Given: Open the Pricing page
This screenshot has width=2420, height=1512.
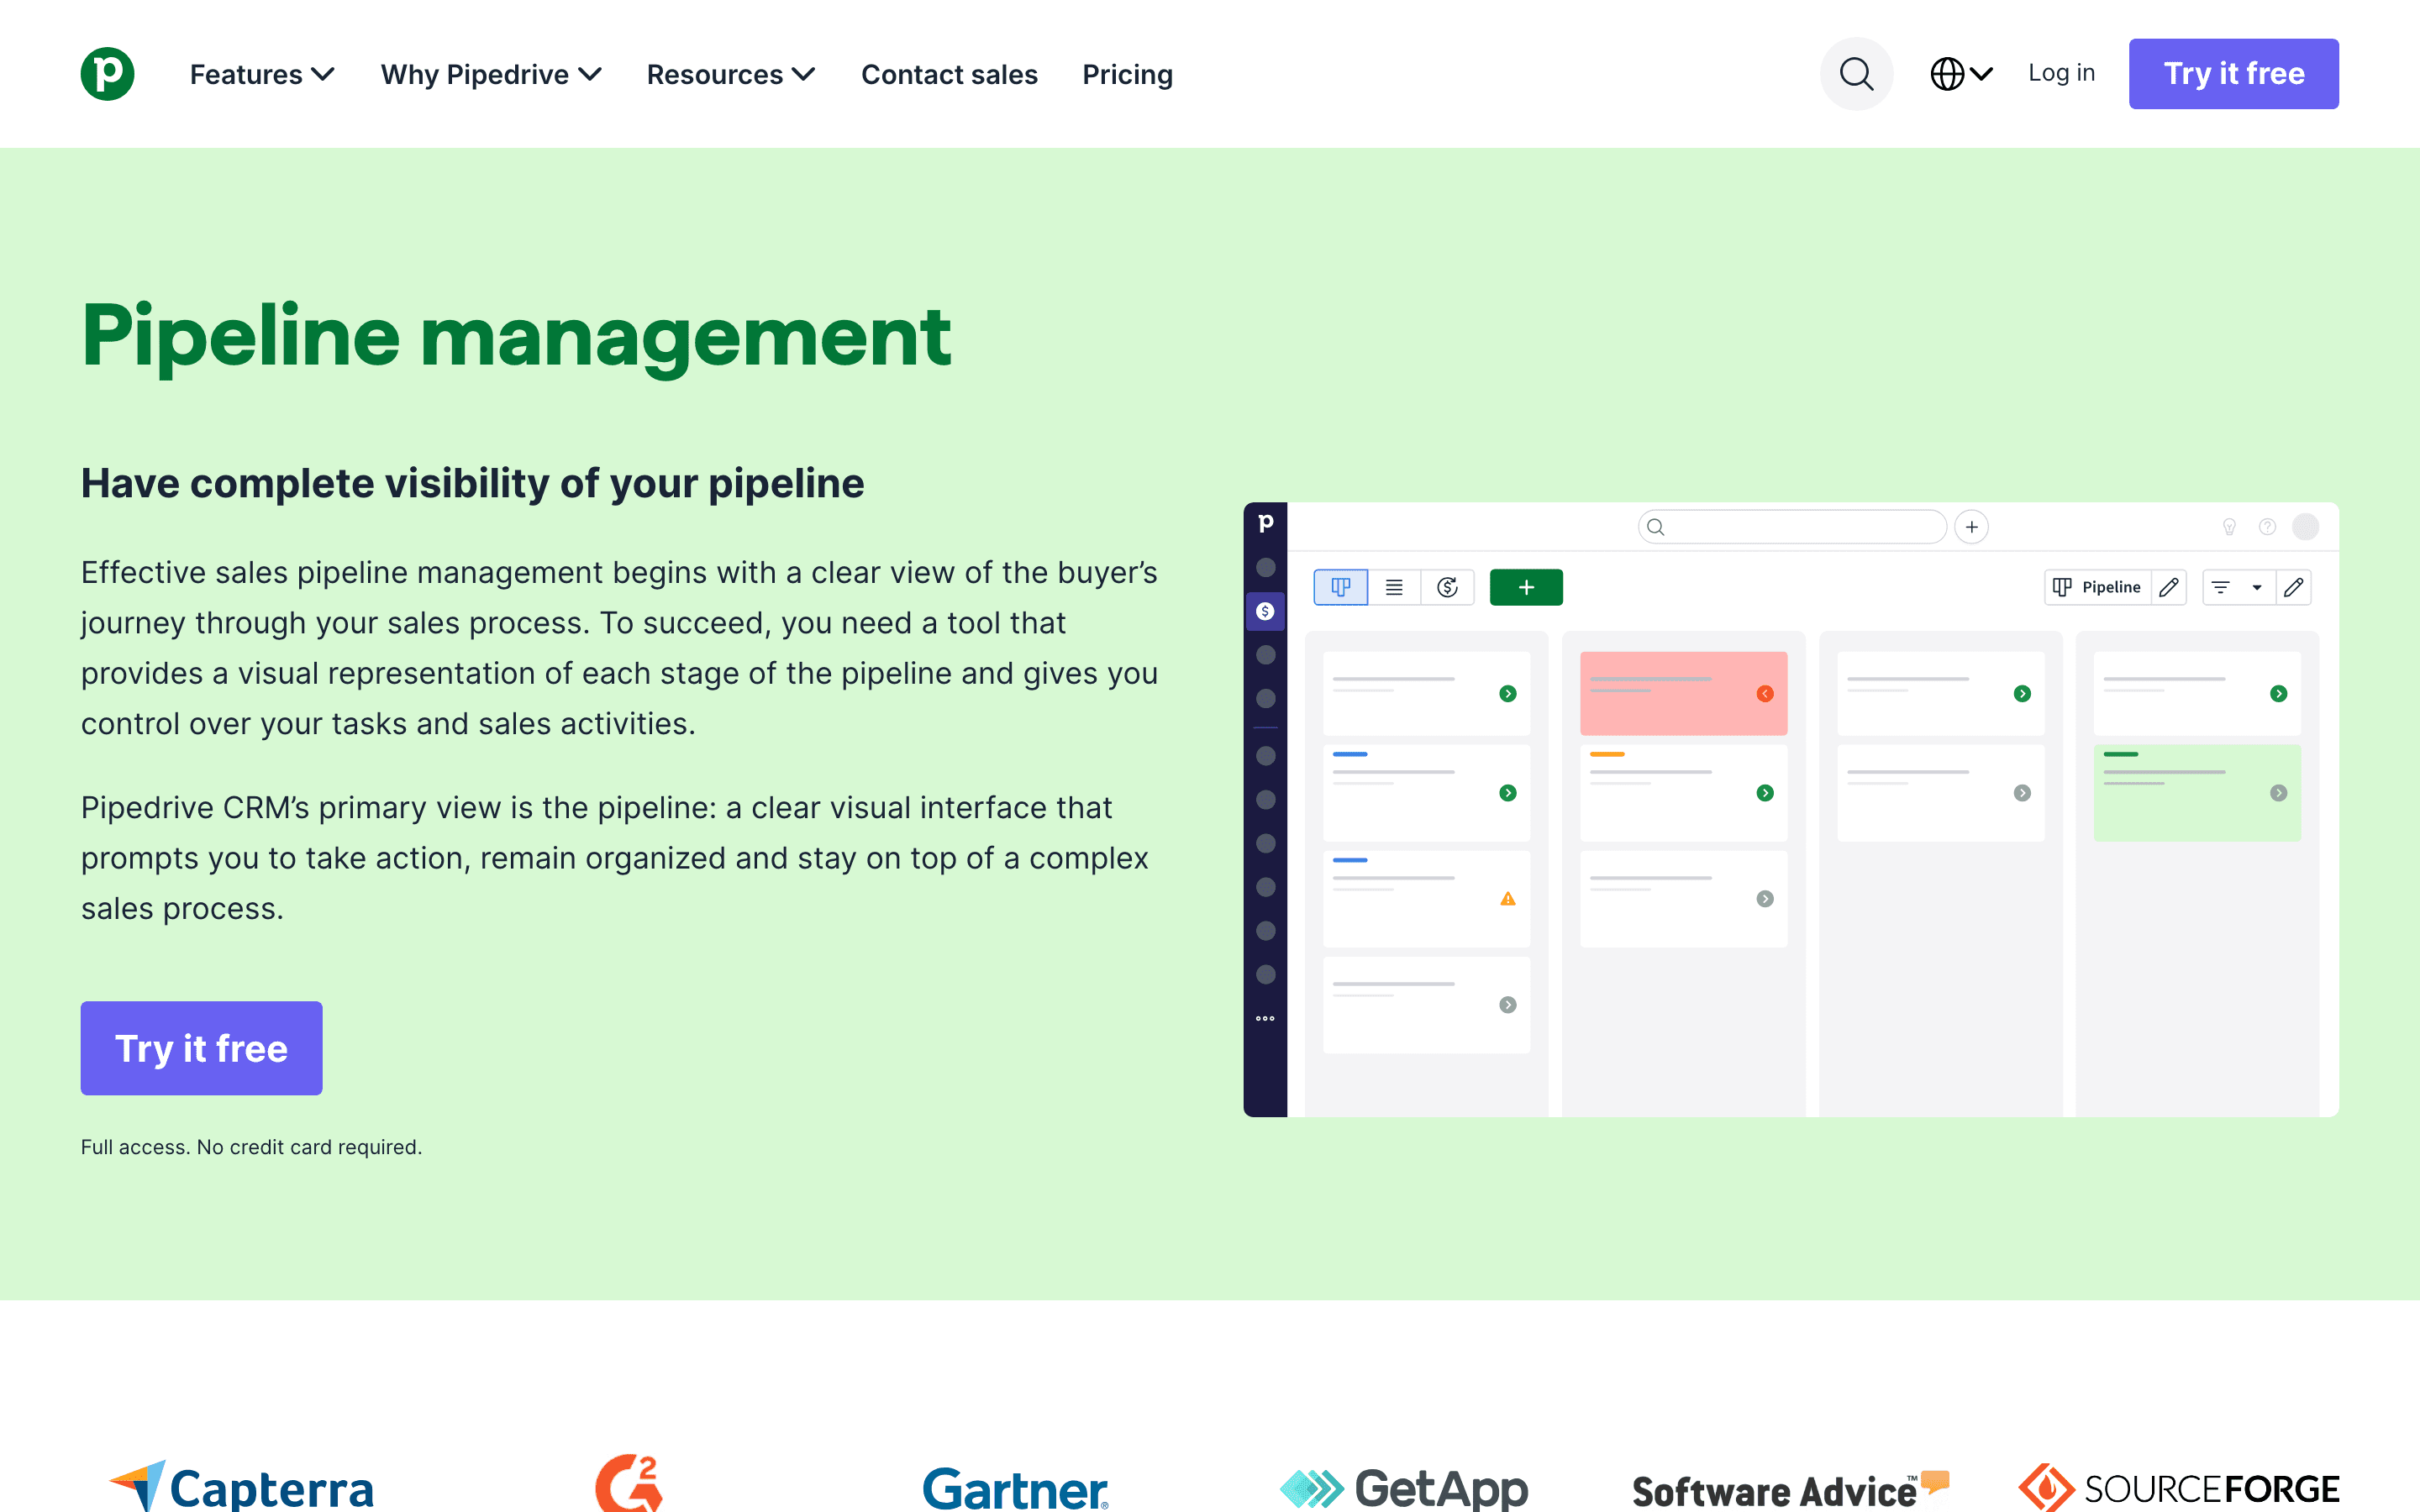Looking at the screenshot, I should 1127,74.
